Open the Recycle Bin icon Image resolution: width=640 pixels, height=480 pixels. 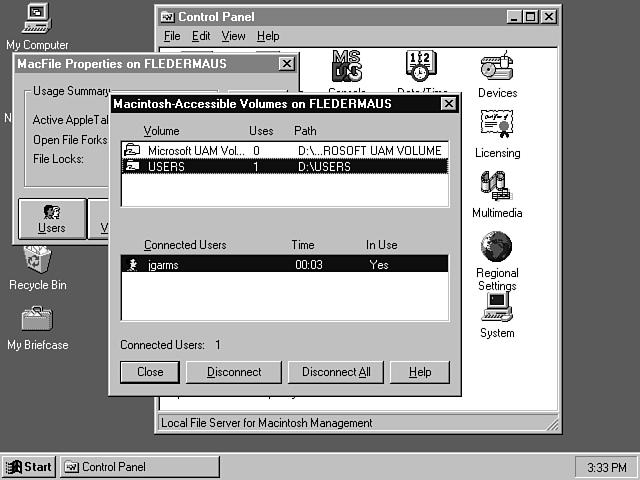point(37,262)
